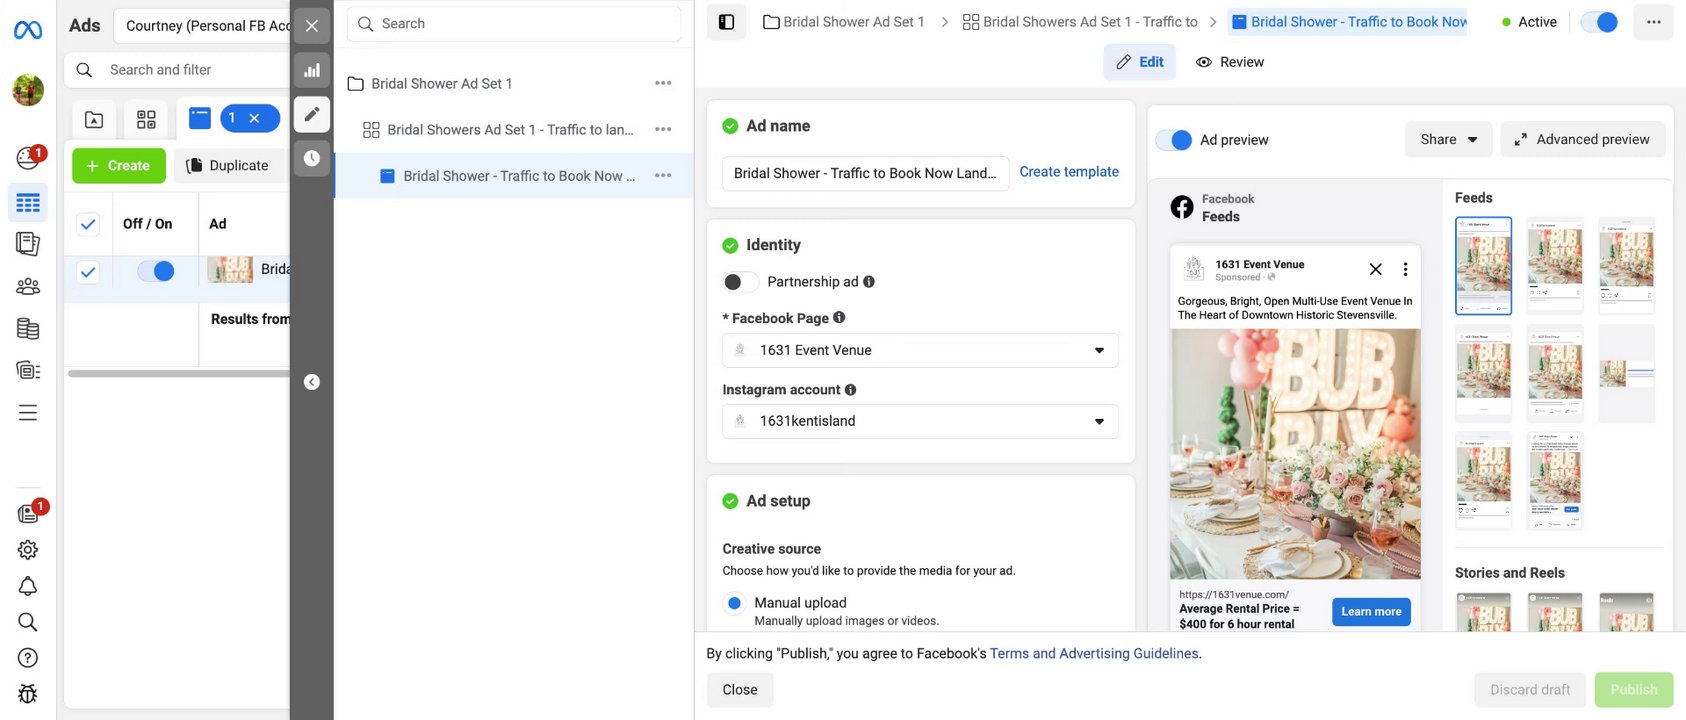Open the clock history icon in sidebar
The width and height of the screenshot is (1686, 720).
tap(312, 158)
